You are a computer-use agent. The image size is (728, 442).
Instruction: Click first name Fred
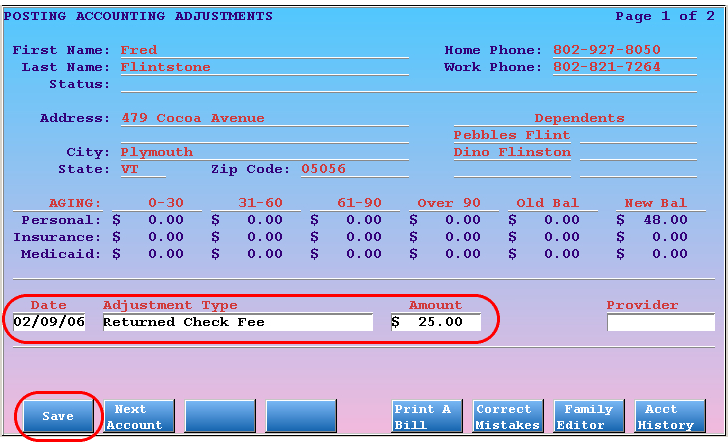pos(139,50)
